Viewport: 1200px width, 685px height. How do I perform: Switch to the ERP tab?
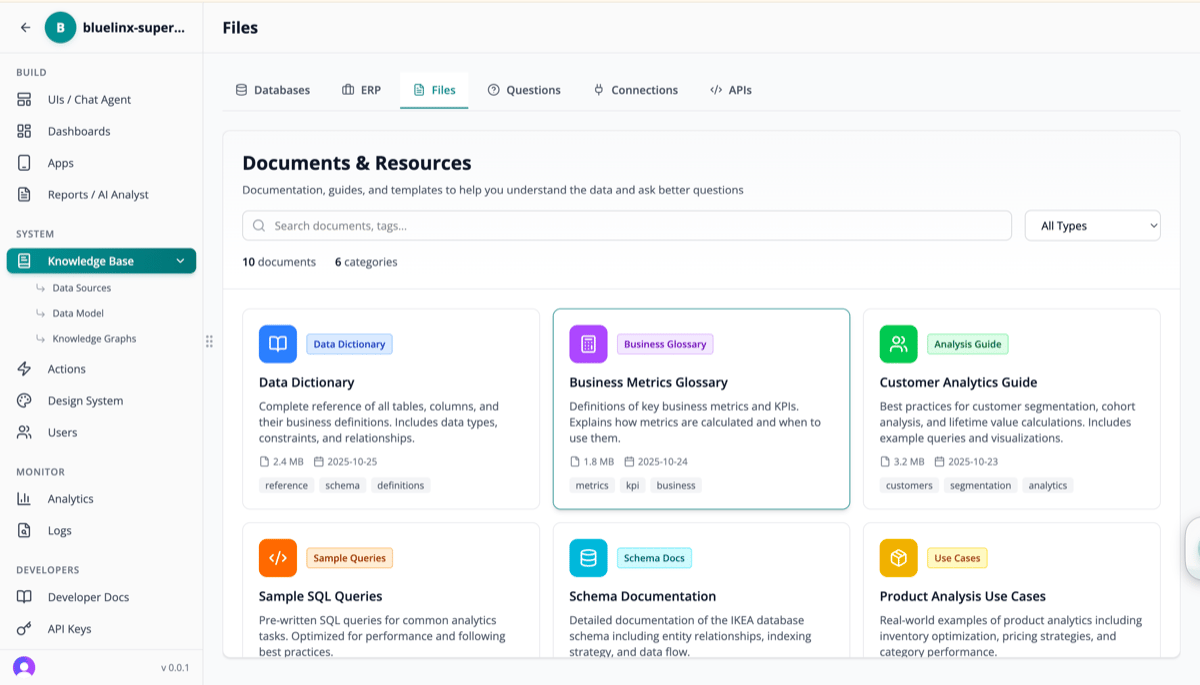361,90
